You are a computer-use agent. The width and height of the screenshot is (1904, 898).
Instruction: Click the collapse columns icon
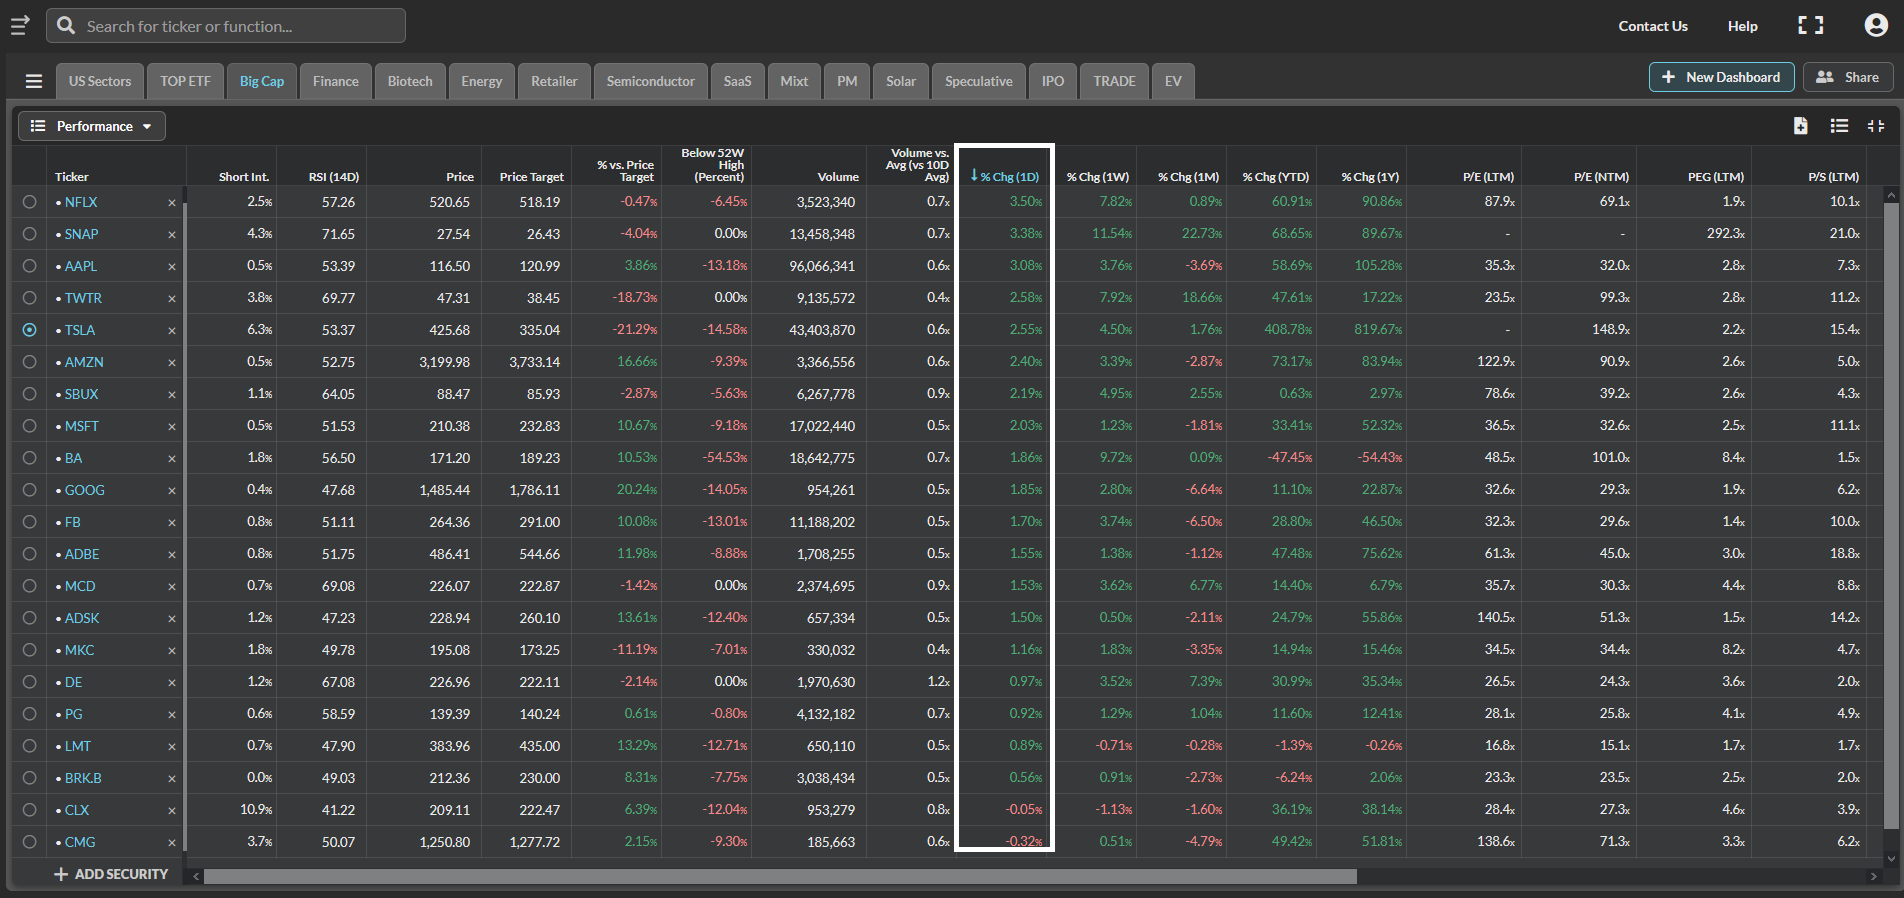coord(1876,125)
